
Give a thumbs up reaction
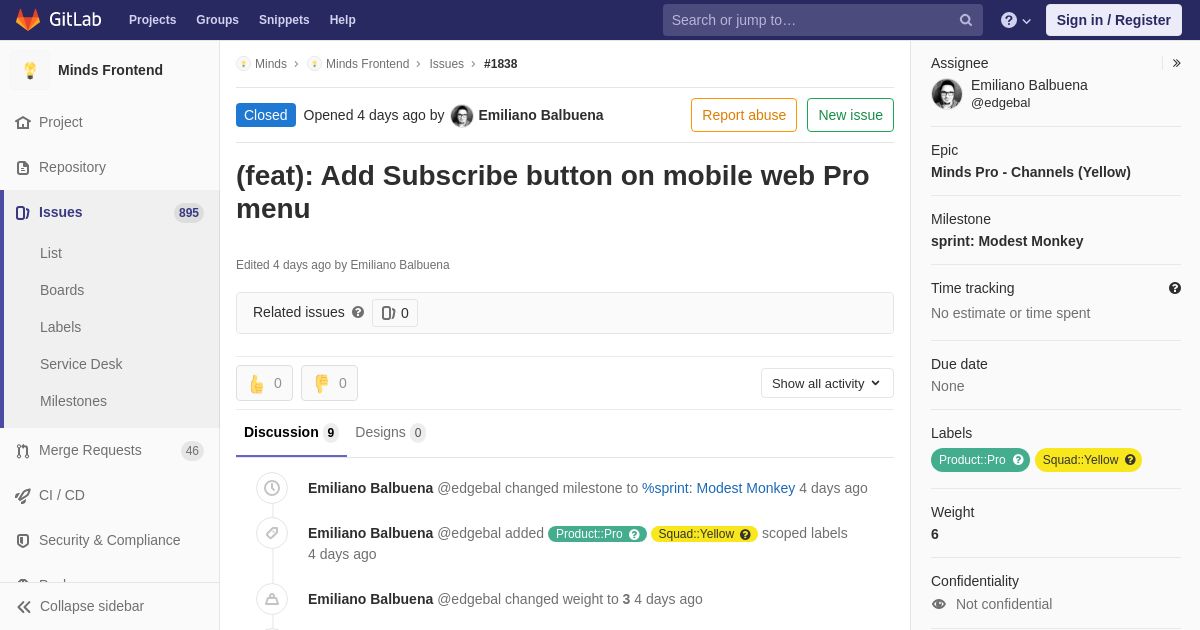(x=264, y=383)
